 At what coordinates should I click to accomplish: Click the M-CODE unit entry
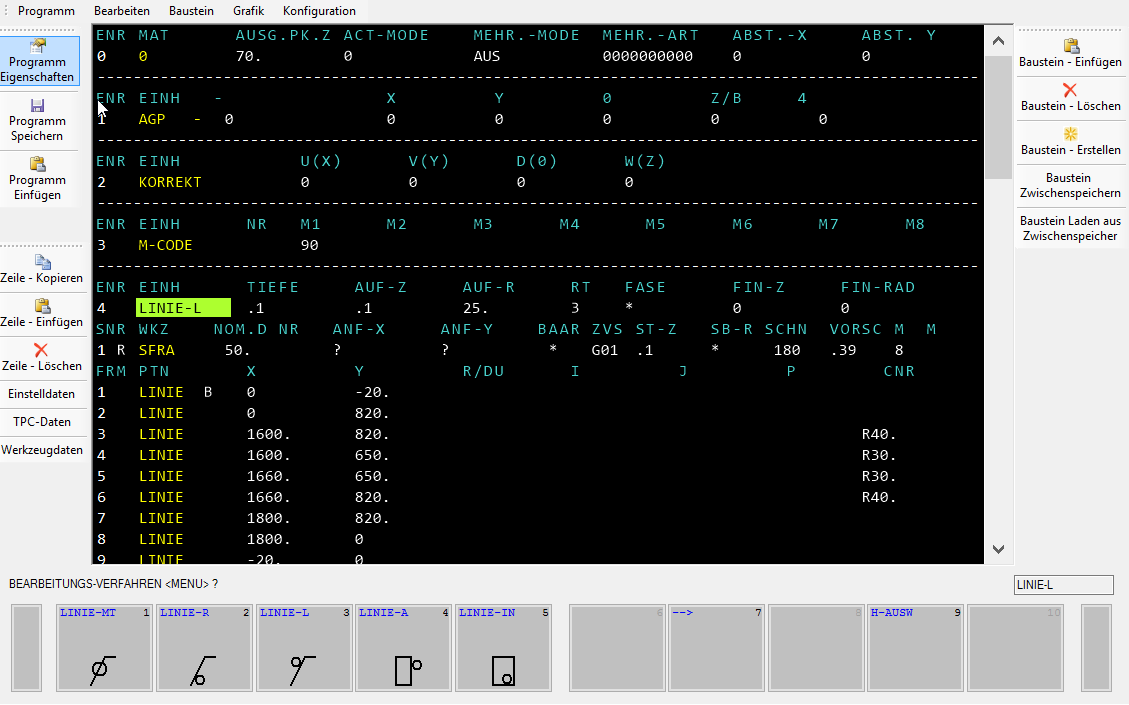point(166,246)
